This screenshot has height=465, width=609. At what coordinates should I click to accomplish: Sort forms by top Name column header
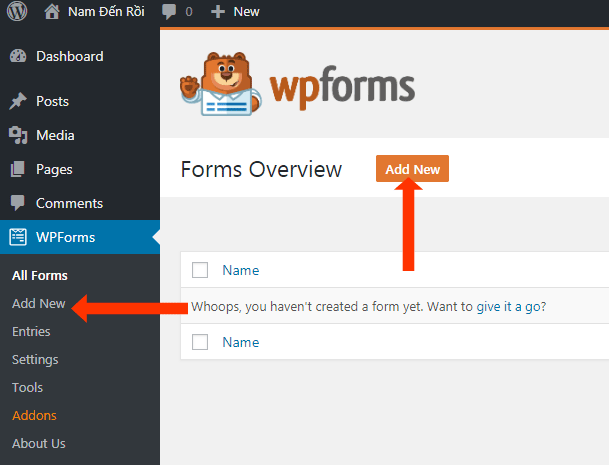pos(240,270)
